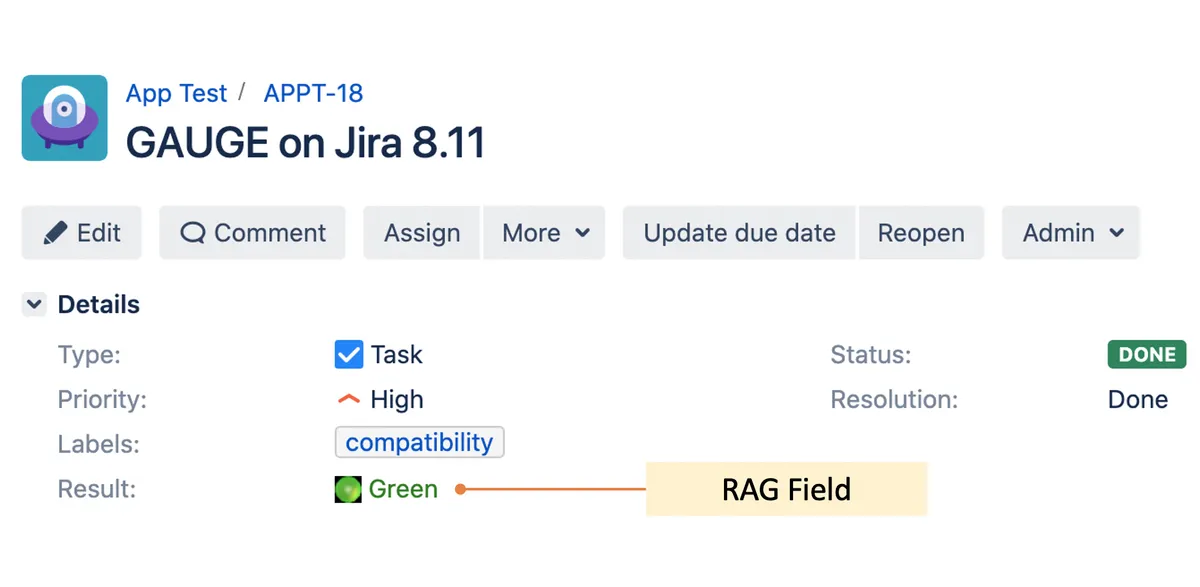This screenshot has height=587, width=1200.
Task: Click the Result: field label
Action: [97, 489]
